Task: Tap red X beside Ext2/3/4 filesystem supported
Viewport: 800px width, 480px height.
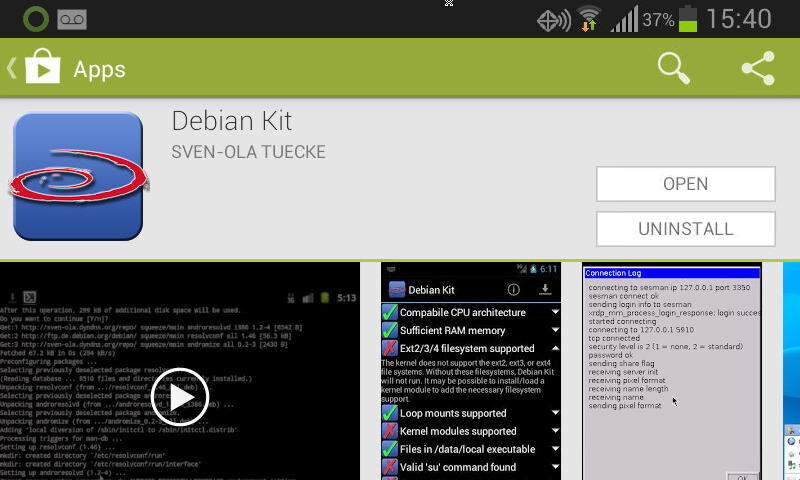Action: (390, 348)
